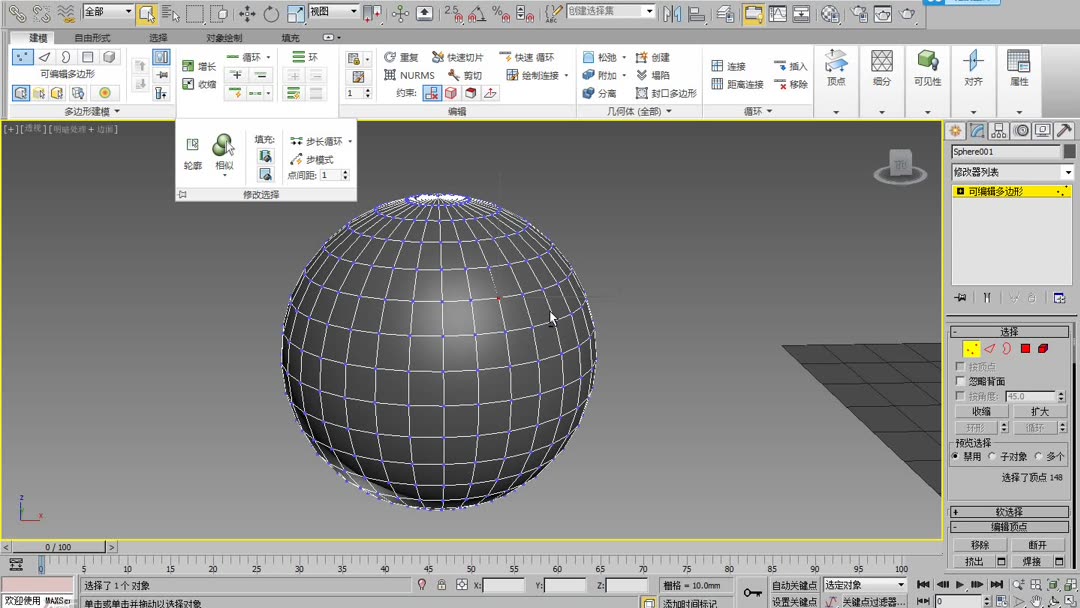Screen dimensions: 1080x608
Task: Expand the Soft Selection (软选择) rollout
Action: [1010, 512]
